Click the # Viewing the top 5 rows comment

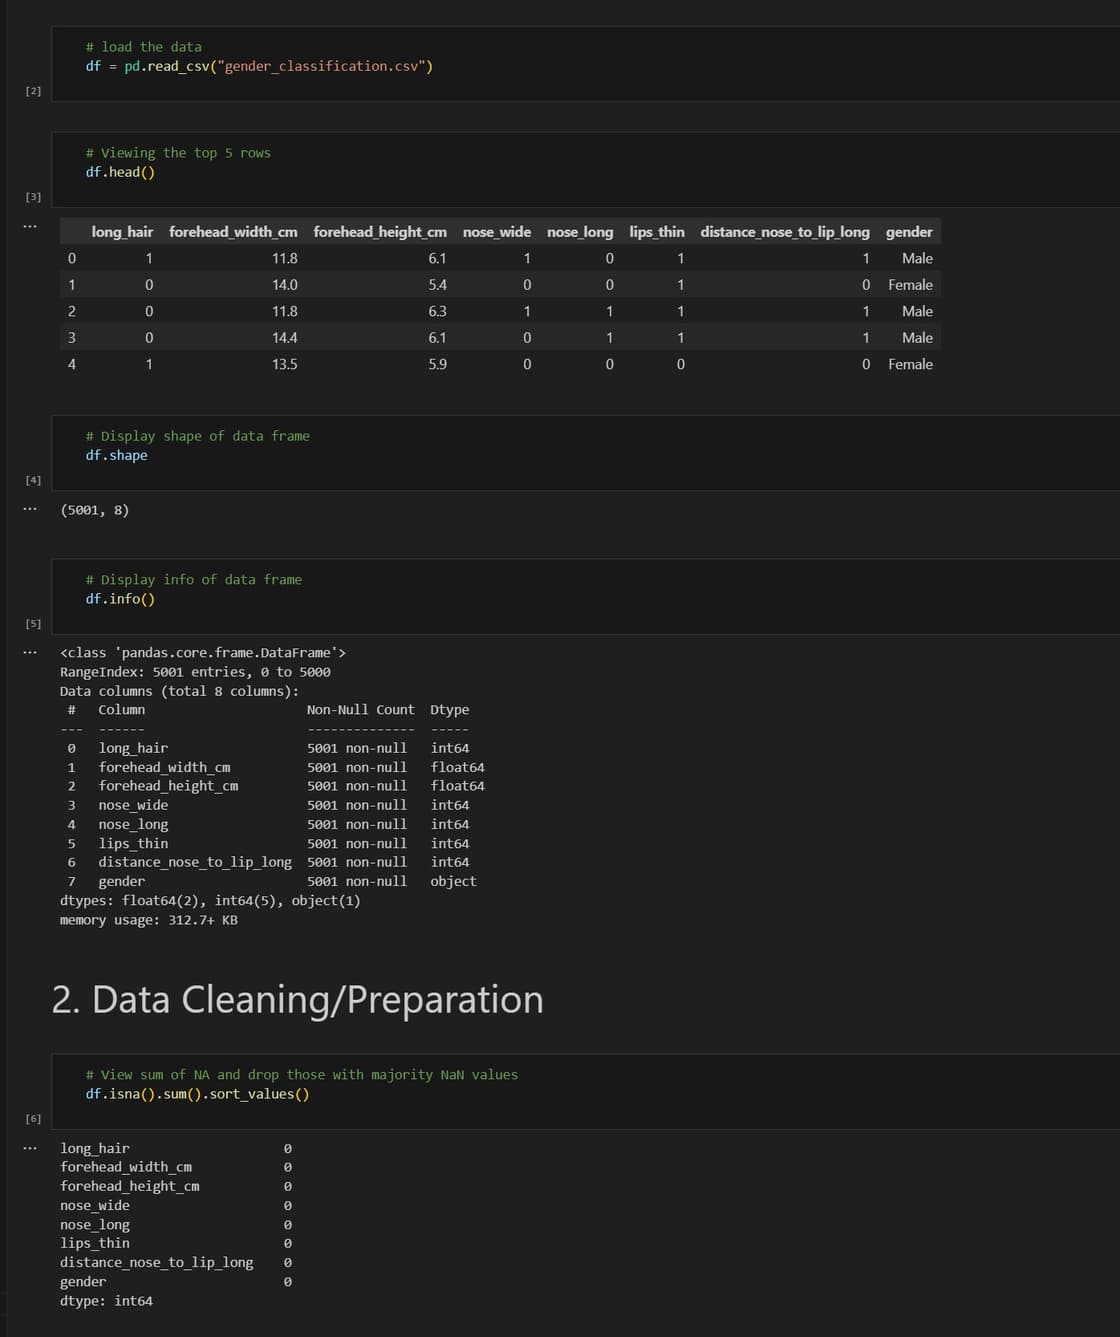coord(178,153)
